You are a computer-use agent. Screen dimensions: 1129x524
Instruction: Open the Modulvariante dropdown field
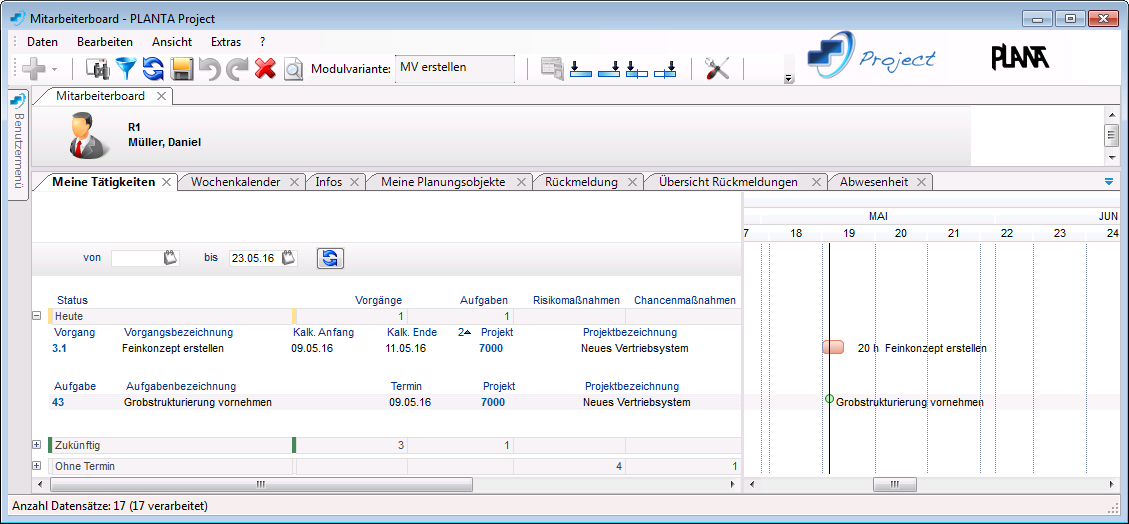[455, 68]
